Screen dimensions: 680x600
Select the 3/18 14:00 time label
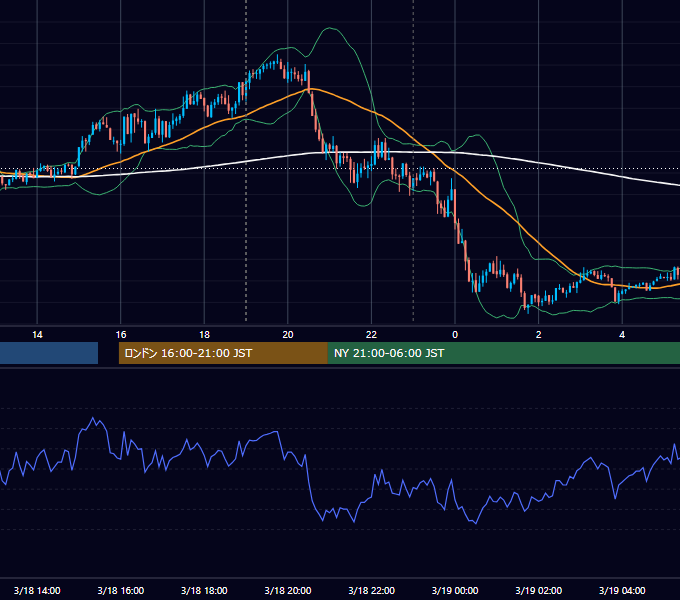[x=37, y=590]
